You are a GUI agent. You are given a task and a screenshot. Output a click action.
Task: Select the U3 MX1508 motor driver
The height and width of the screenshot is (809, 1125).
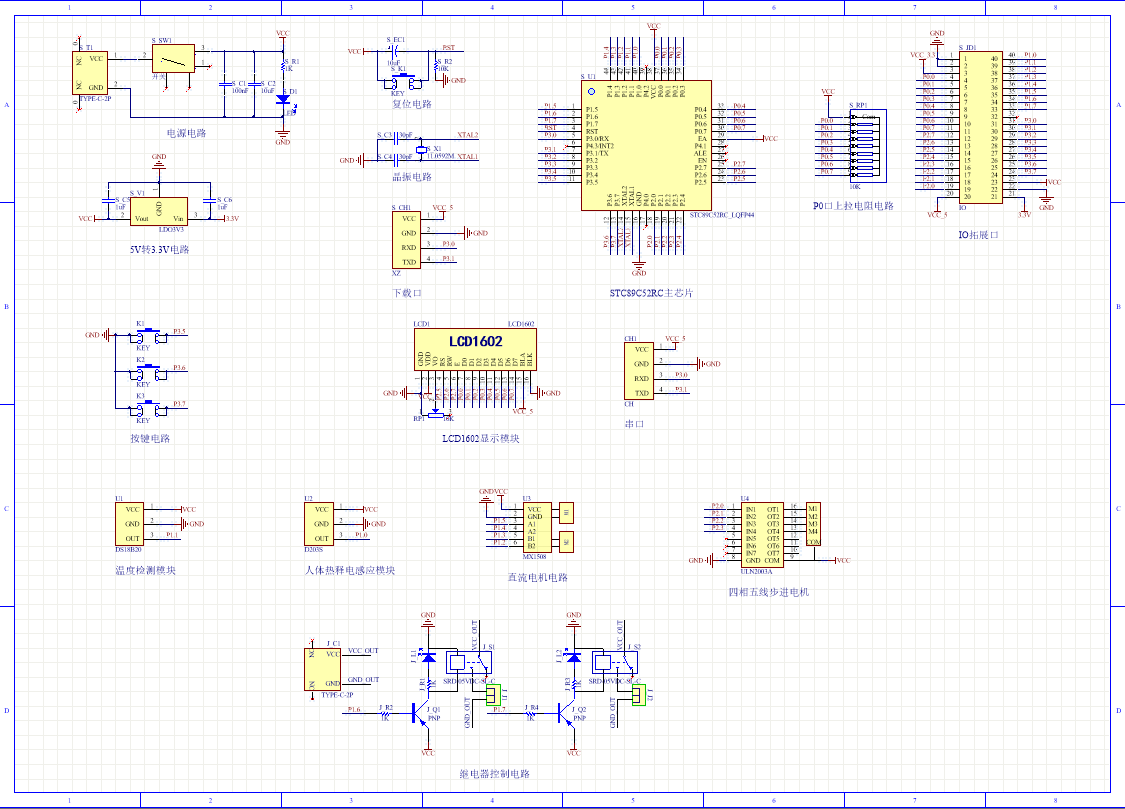[537, 527]
